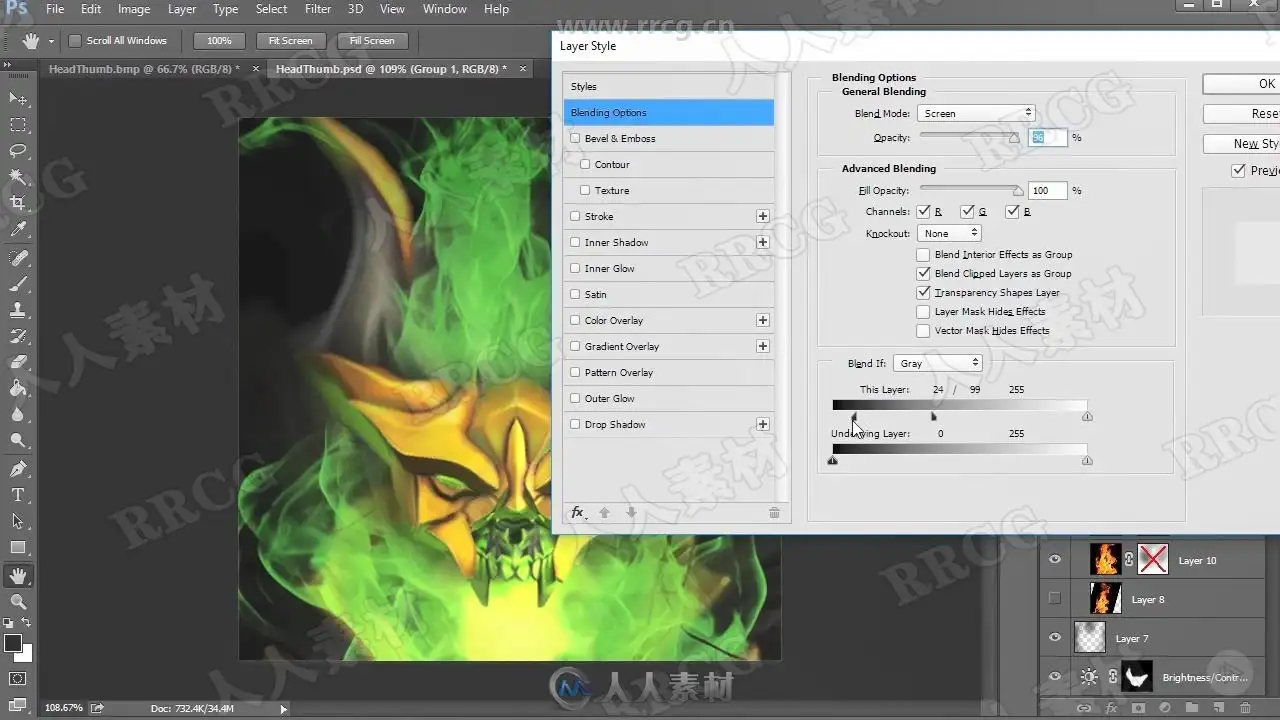Image resolution: width=1280 pixels, height=720 pixels.
Task: Hide Layer 10 using its eye icon
Action: pyautogui.click(x=1054, y=560)
